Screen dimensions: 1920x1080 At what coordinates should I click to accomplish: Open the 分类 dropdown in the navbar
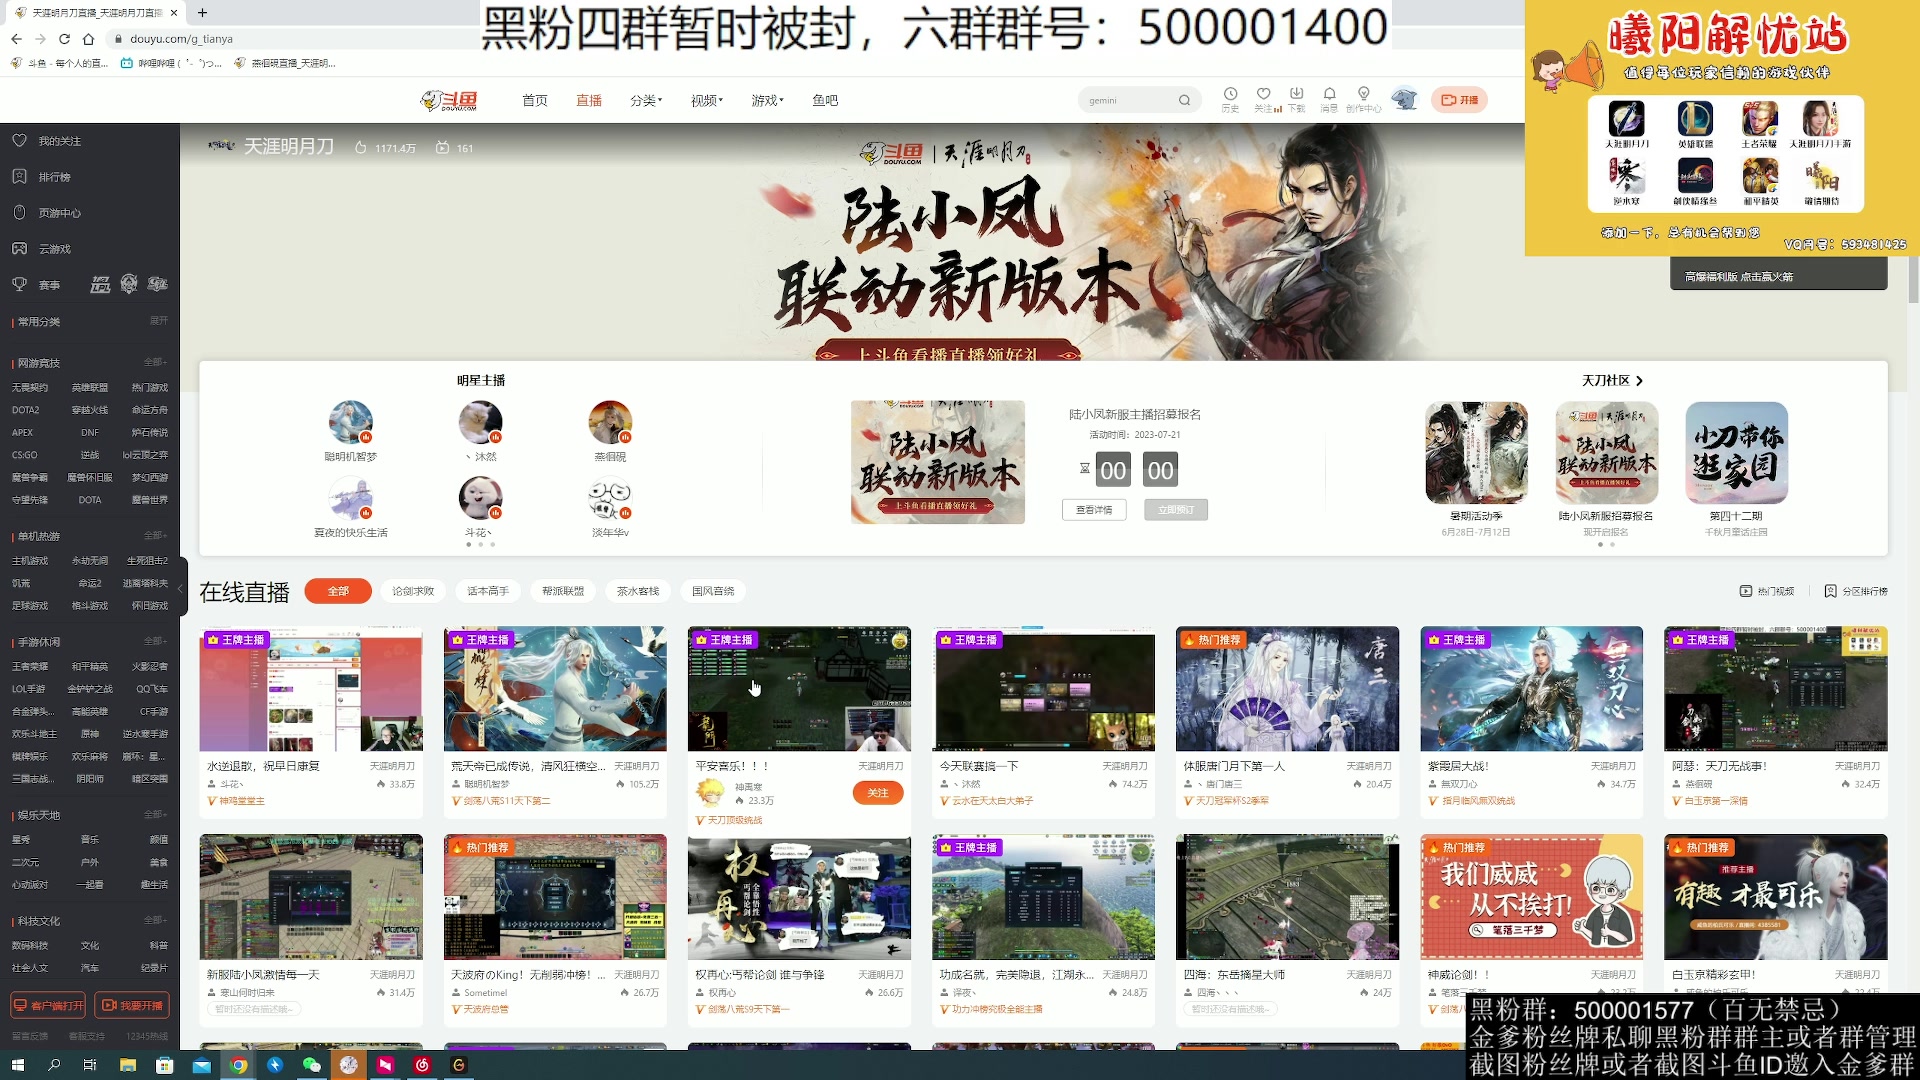[x=644, y=100]
